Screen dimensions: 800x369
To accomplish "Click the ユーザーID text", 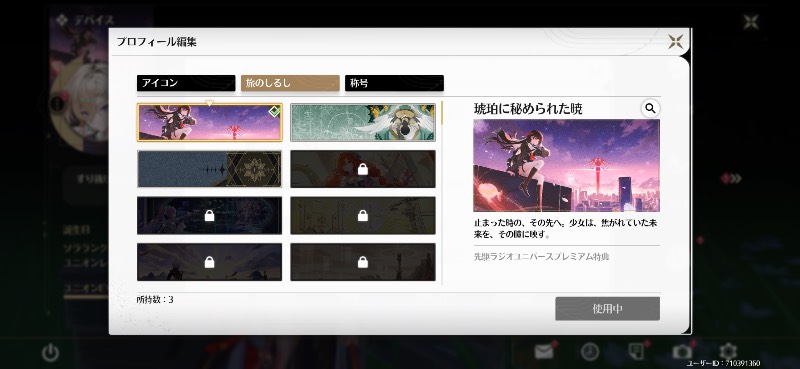I will click(723, 363).
